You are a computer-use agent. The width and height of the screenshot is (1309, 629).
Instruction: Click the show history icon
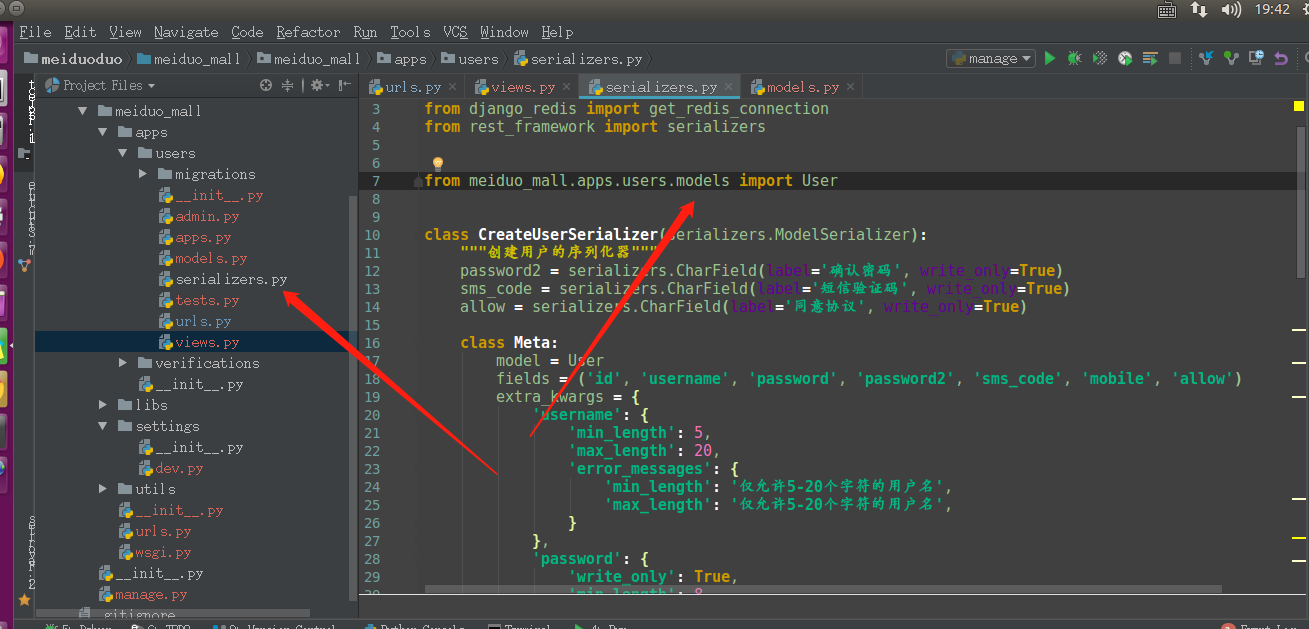(x=1256, y=58)
